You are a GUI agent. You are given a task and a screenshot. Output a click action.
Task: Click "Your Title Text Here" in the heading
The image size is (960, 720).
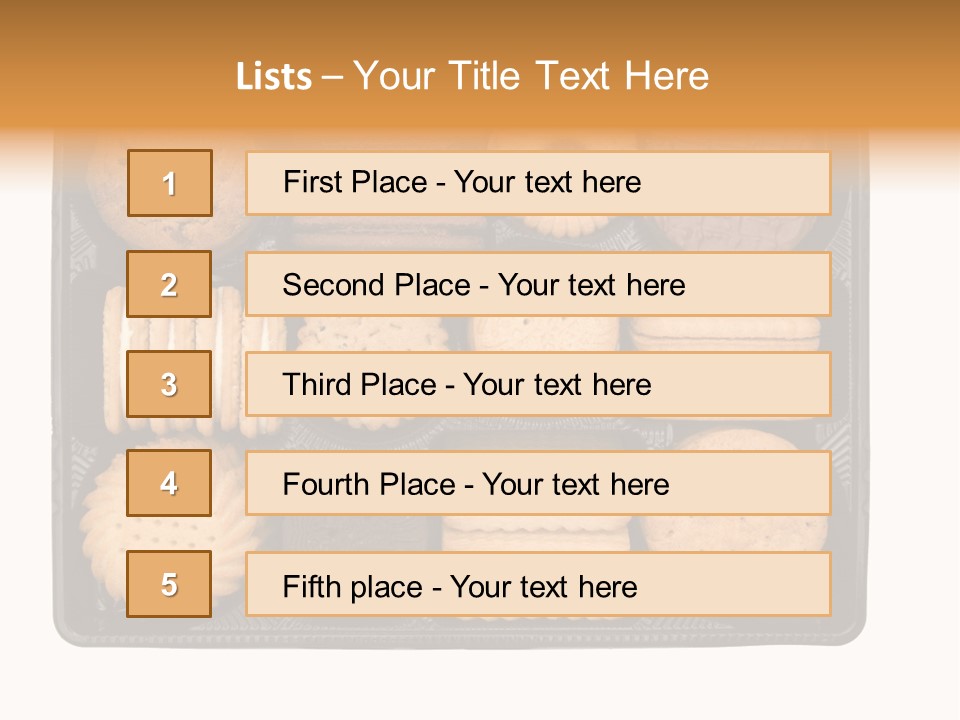click(531, 76)
